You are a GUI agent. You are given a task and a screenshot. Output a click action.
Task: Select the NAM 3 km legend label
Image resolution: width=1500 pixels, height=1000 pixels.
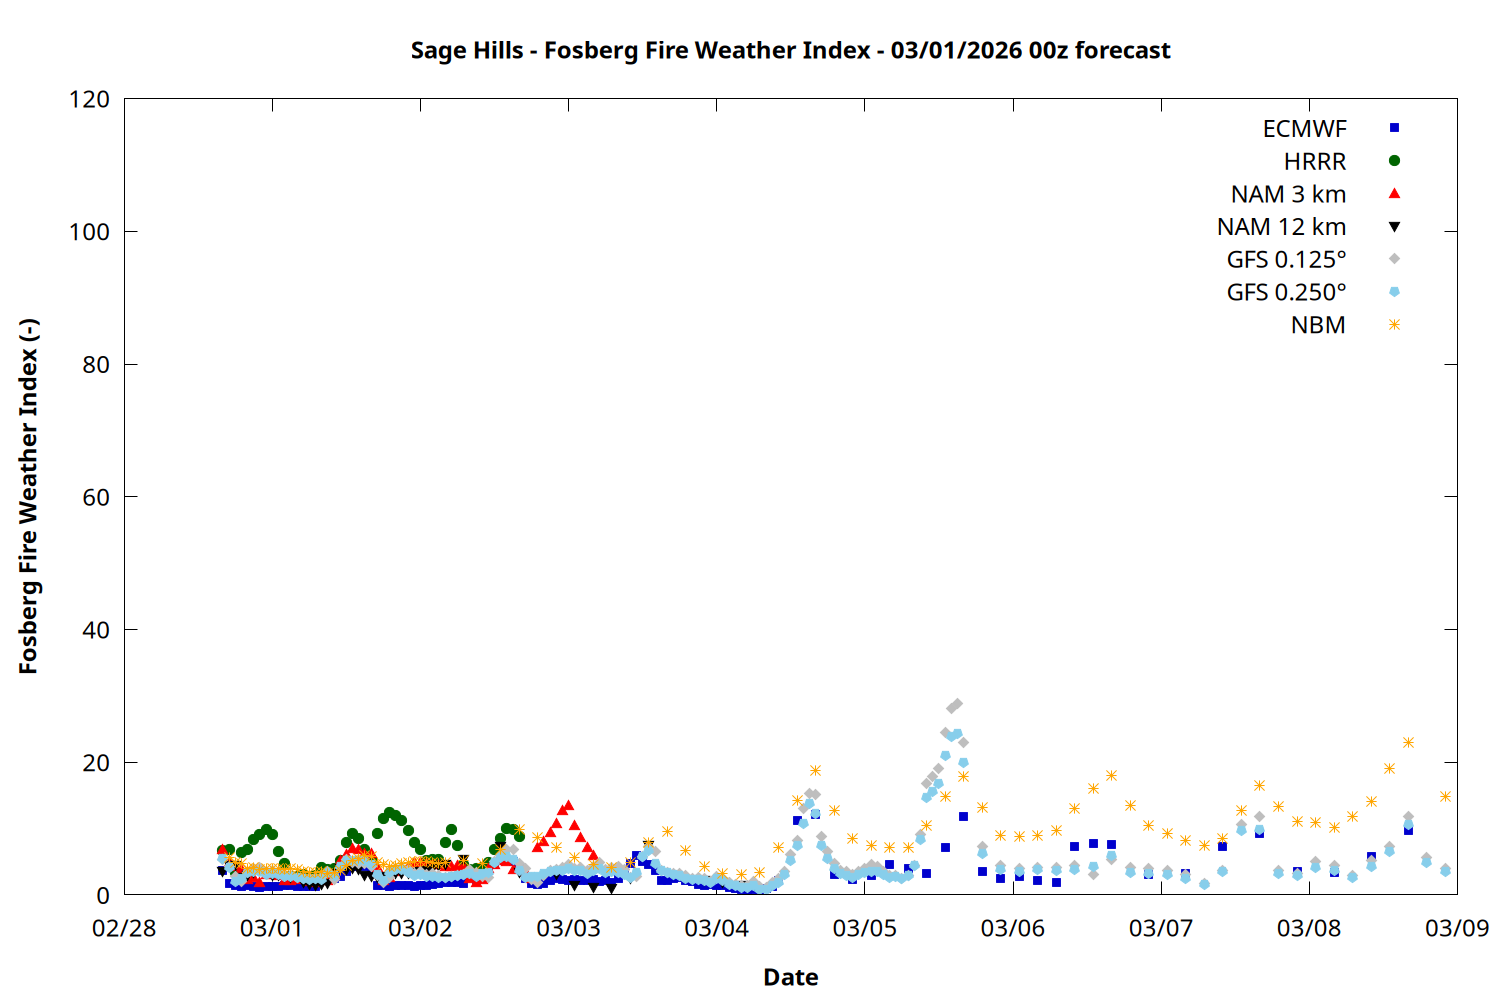[x=1288, y=194]
